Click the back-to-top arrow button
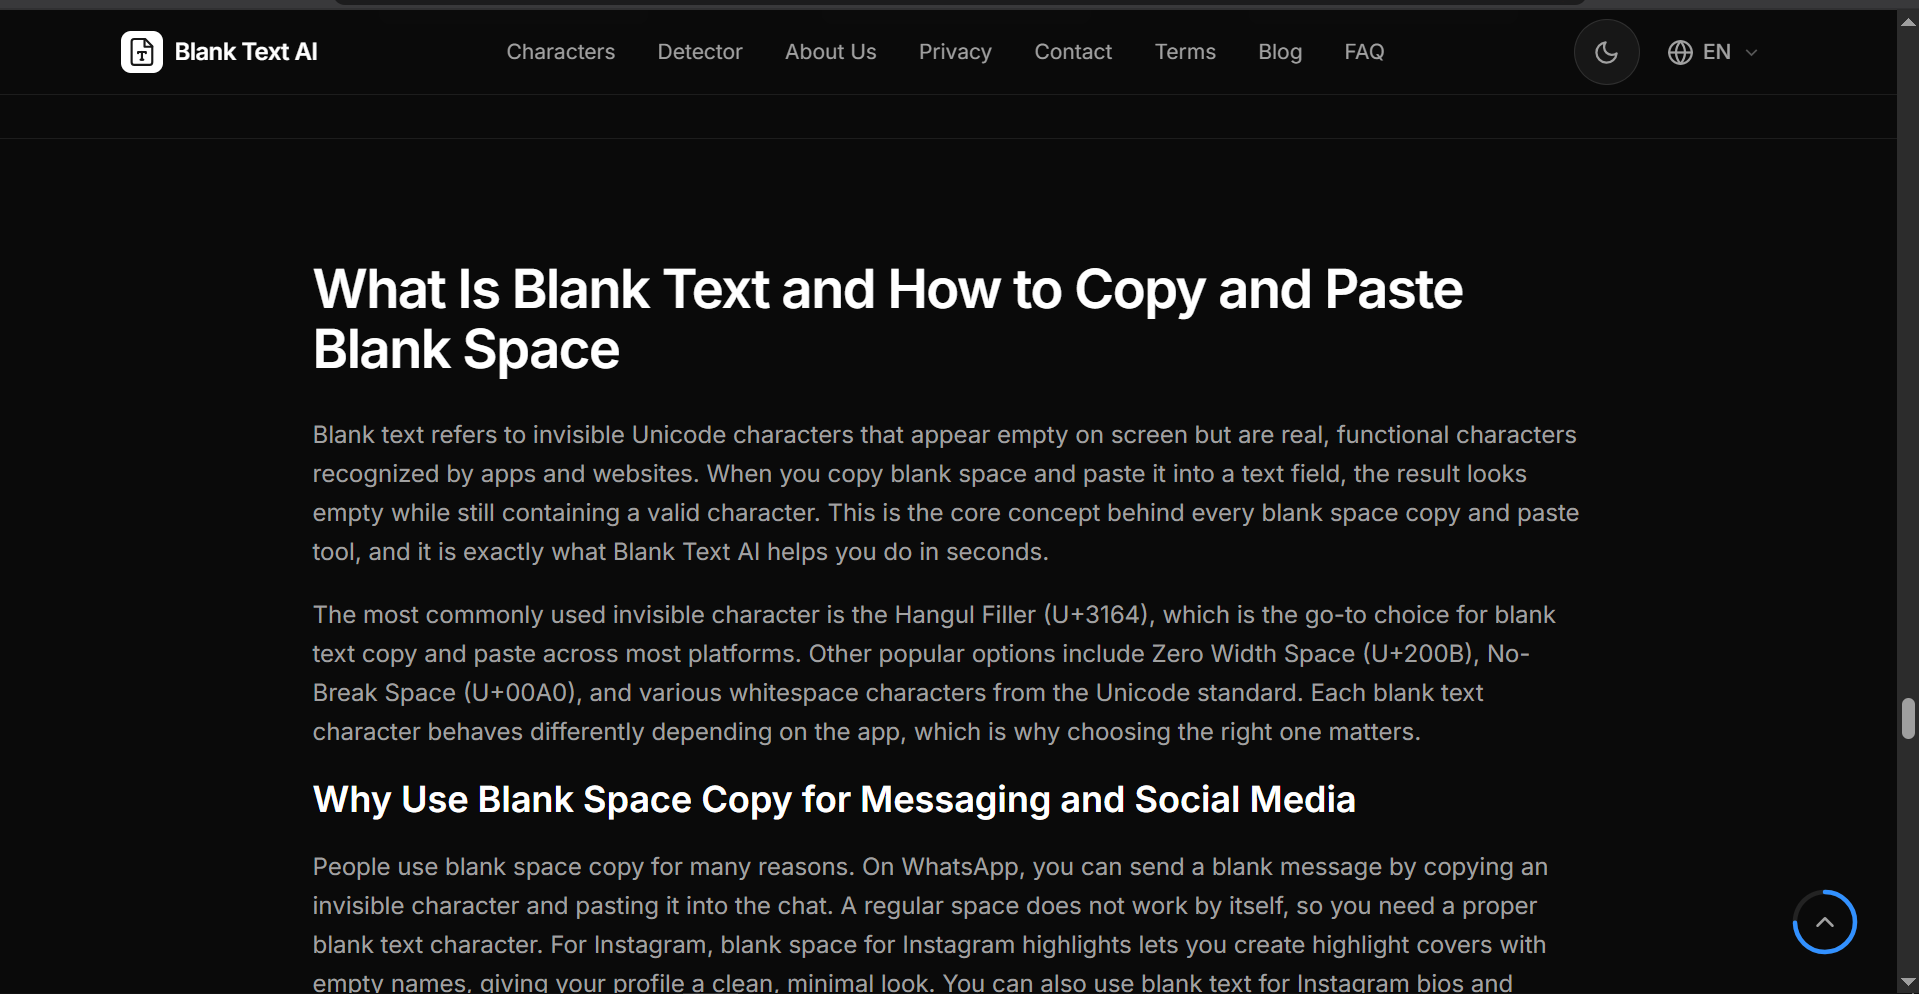This screenshot has width=1919, height=994. 1824,922
